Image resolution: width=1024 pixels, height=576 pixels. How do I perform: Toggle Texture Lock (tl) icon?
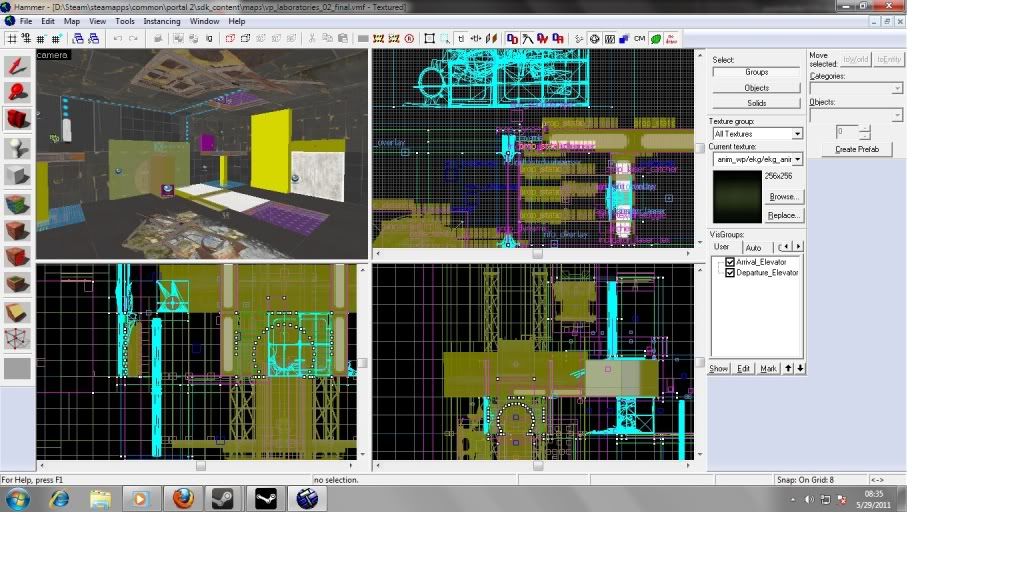[461, 39]
